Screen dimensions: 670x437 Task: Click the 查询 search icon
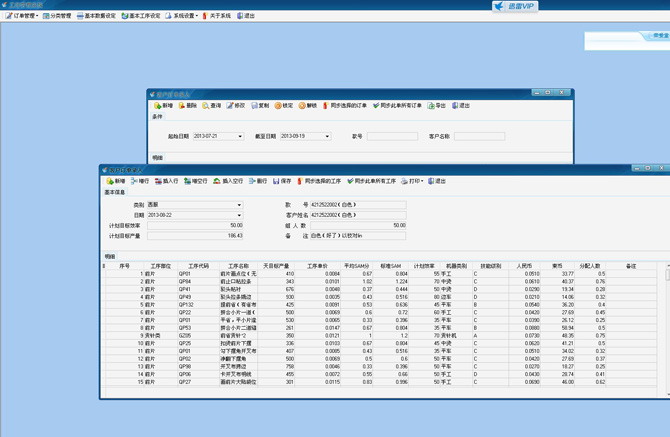coord(206,105)
